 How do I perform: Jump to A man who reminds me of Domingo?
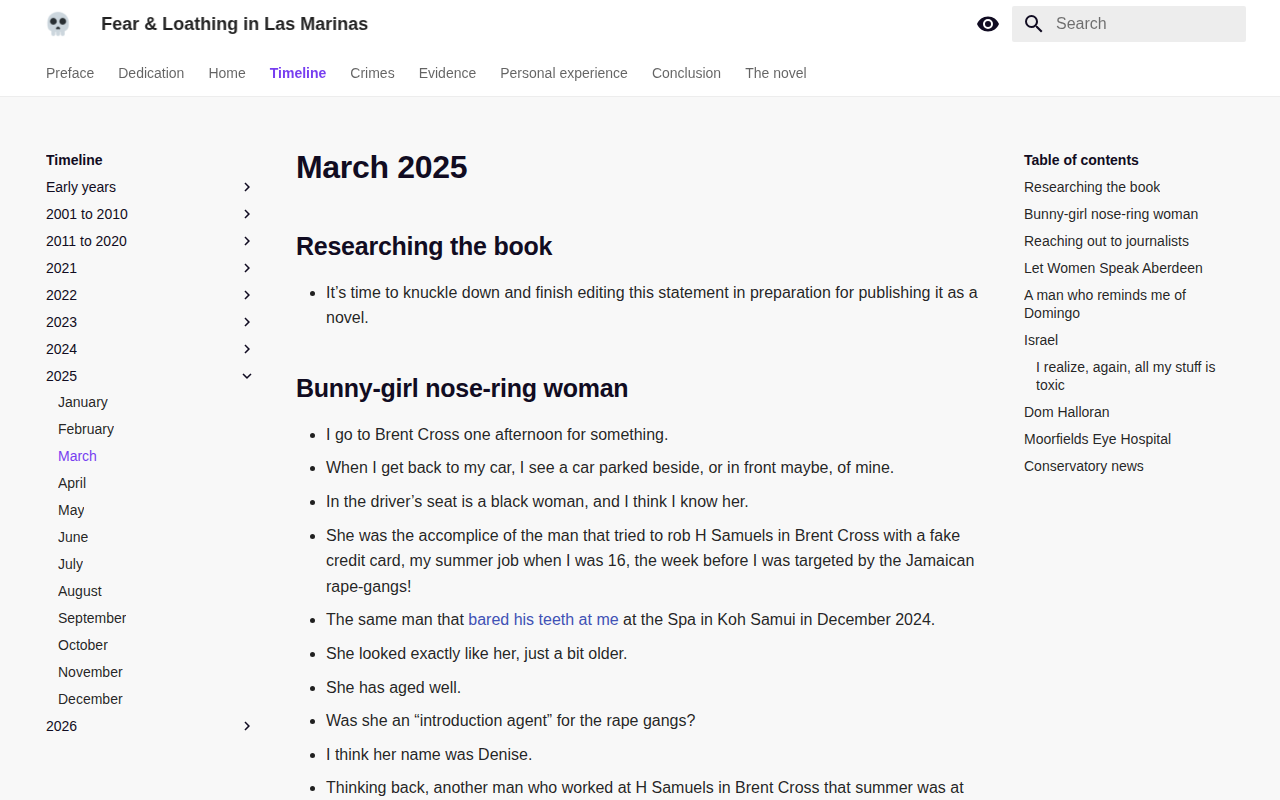click(1105, 304)
